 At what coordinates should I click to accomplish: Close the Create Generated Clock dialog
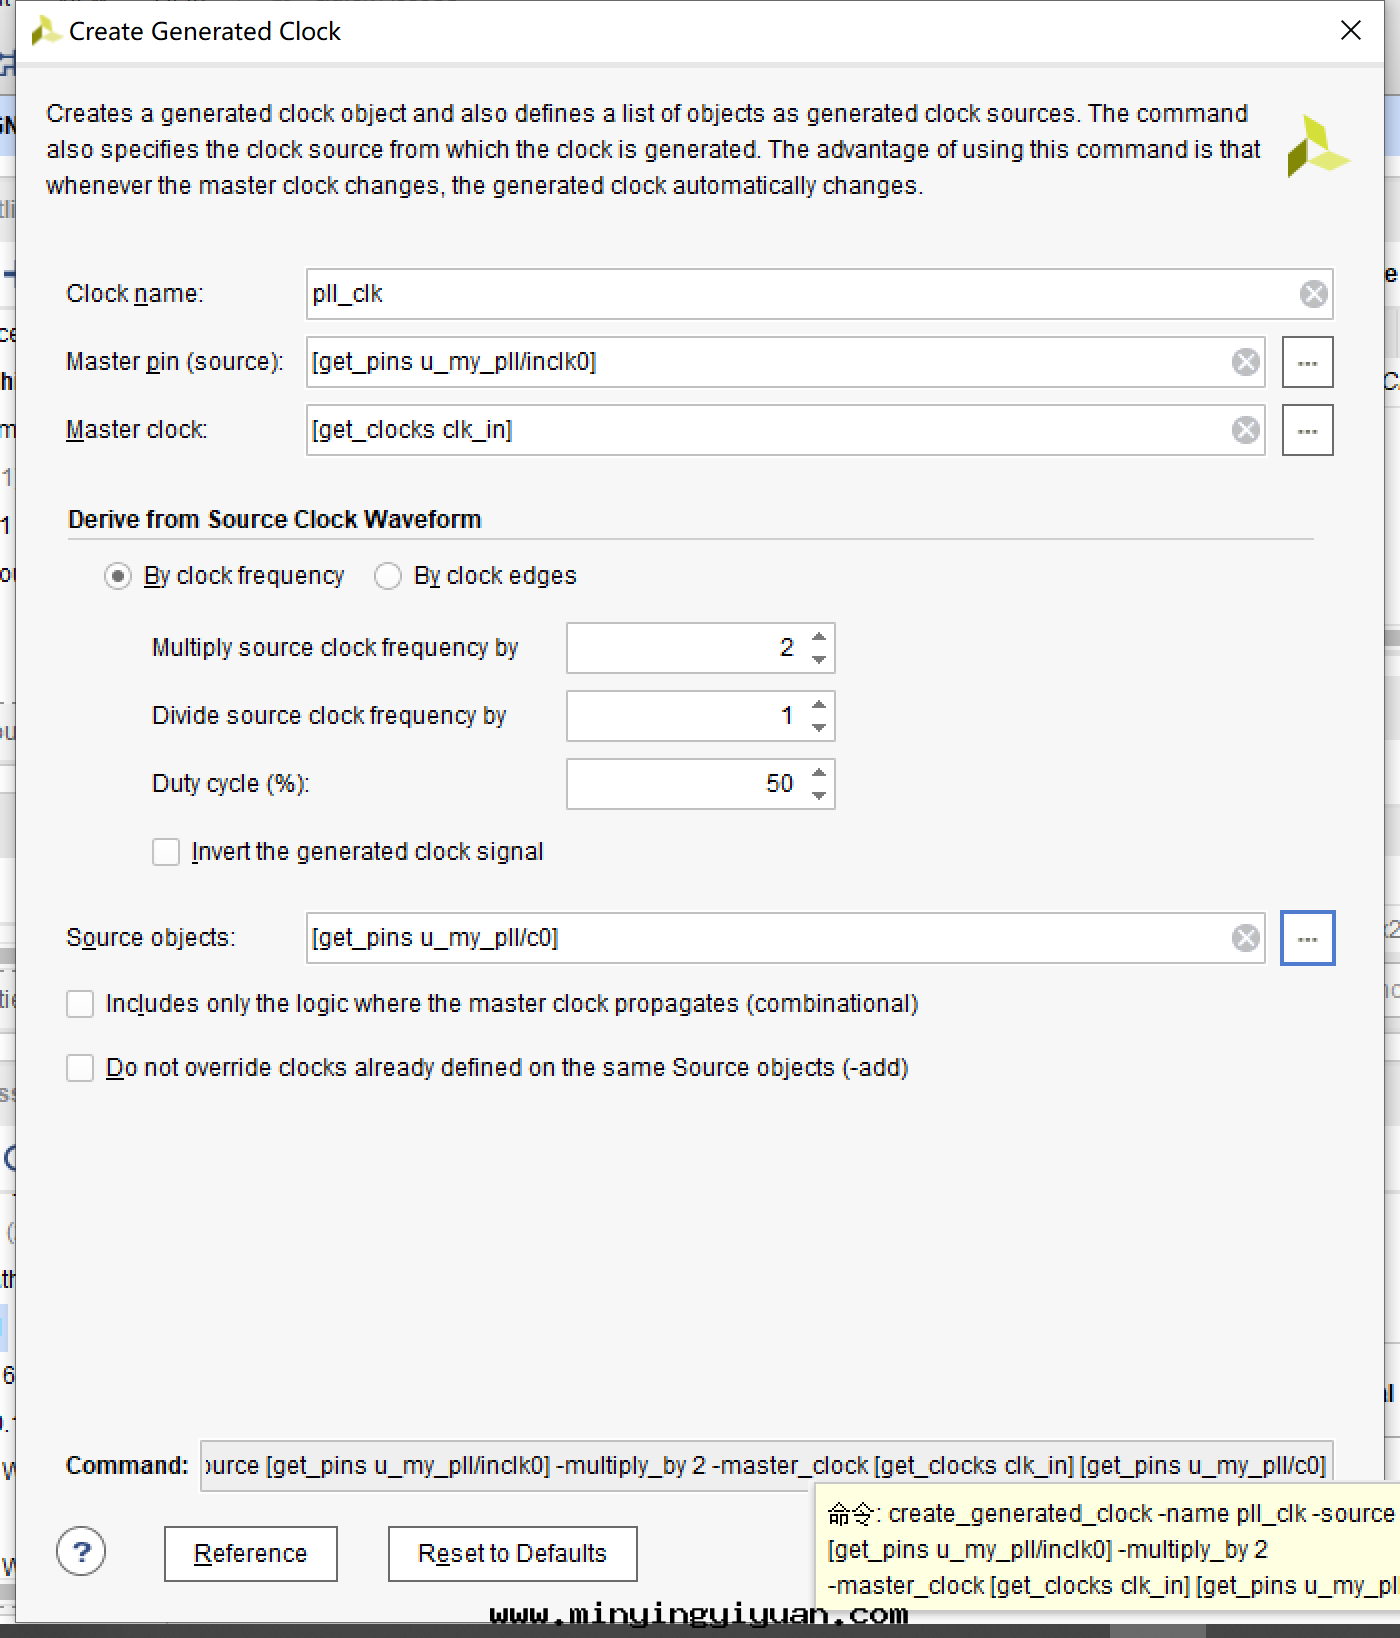coord(1350,31)
